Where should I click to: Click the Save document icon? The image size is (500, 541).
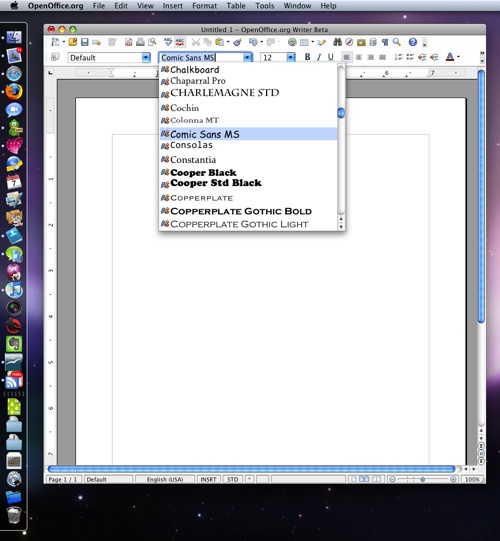coord(85,42)
